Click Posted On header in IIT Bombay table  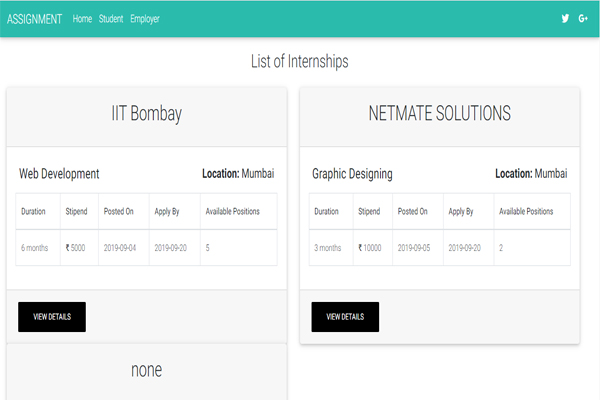pos(124,211)
